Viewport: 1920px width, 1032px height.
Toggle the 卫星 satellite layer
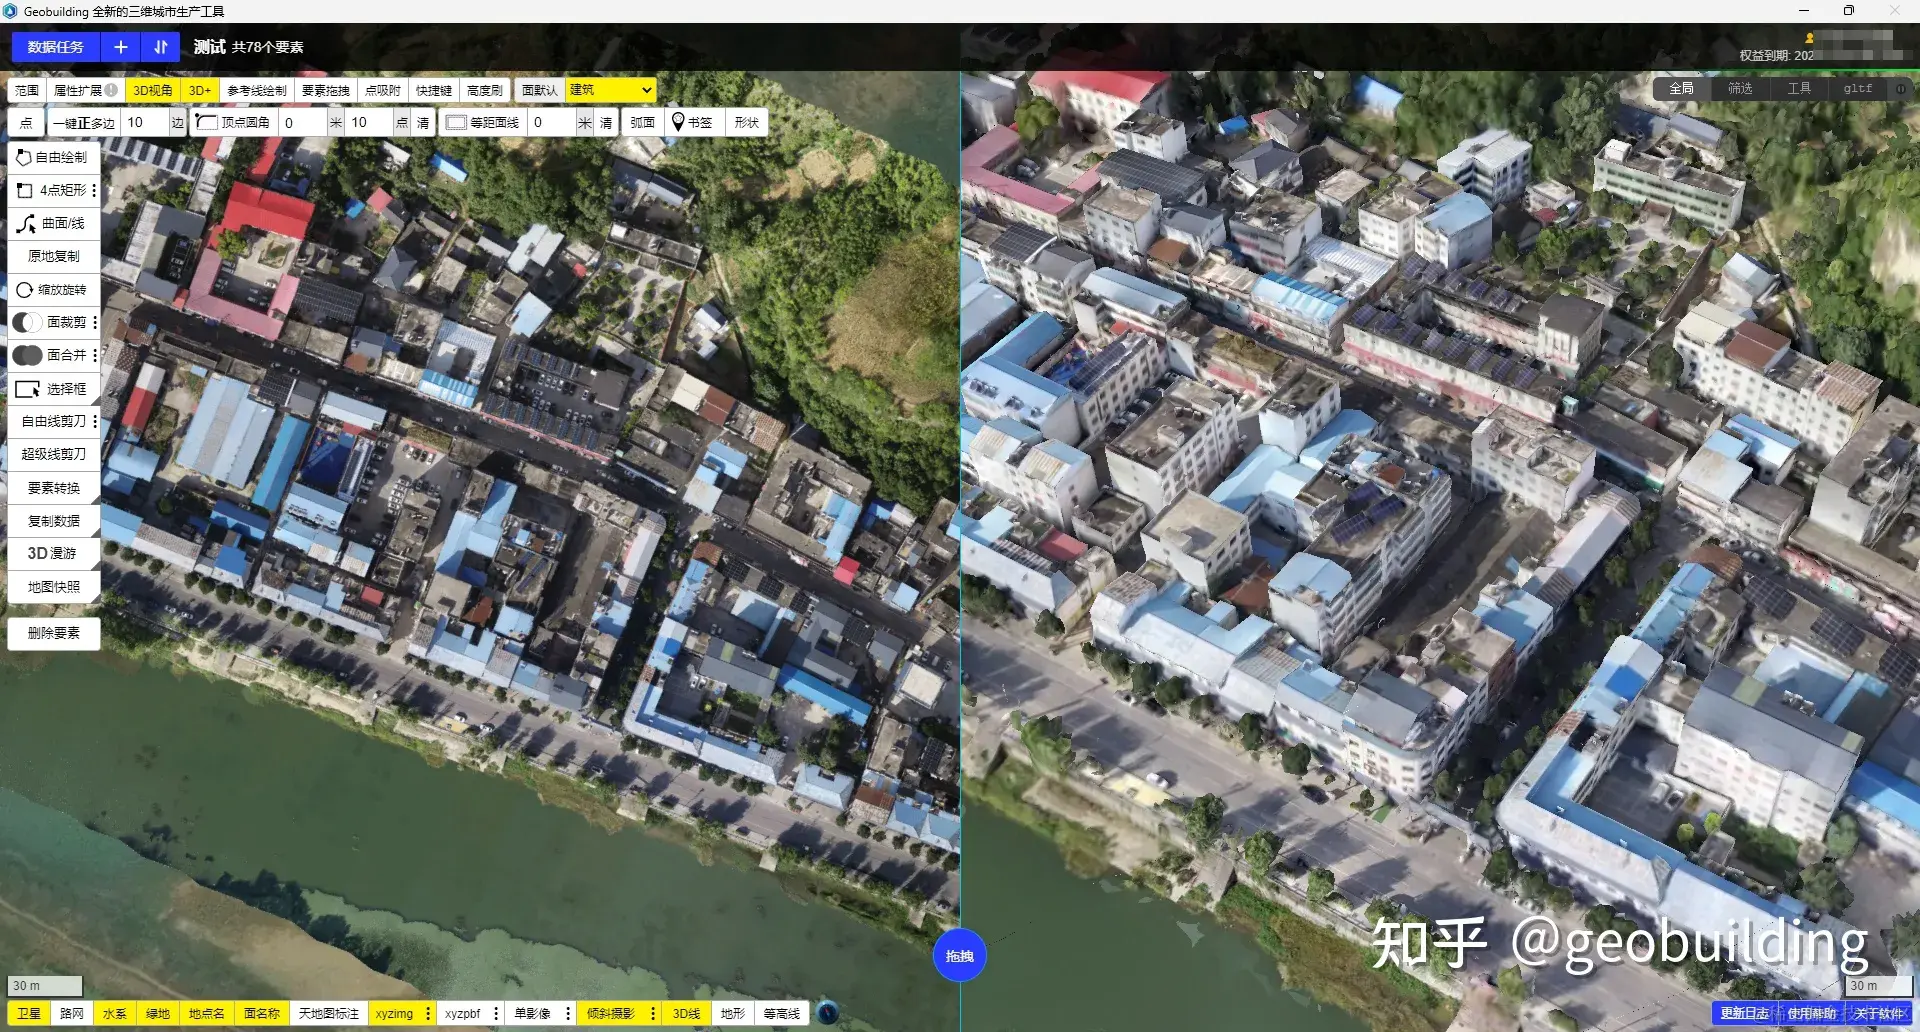(28, 1013)
